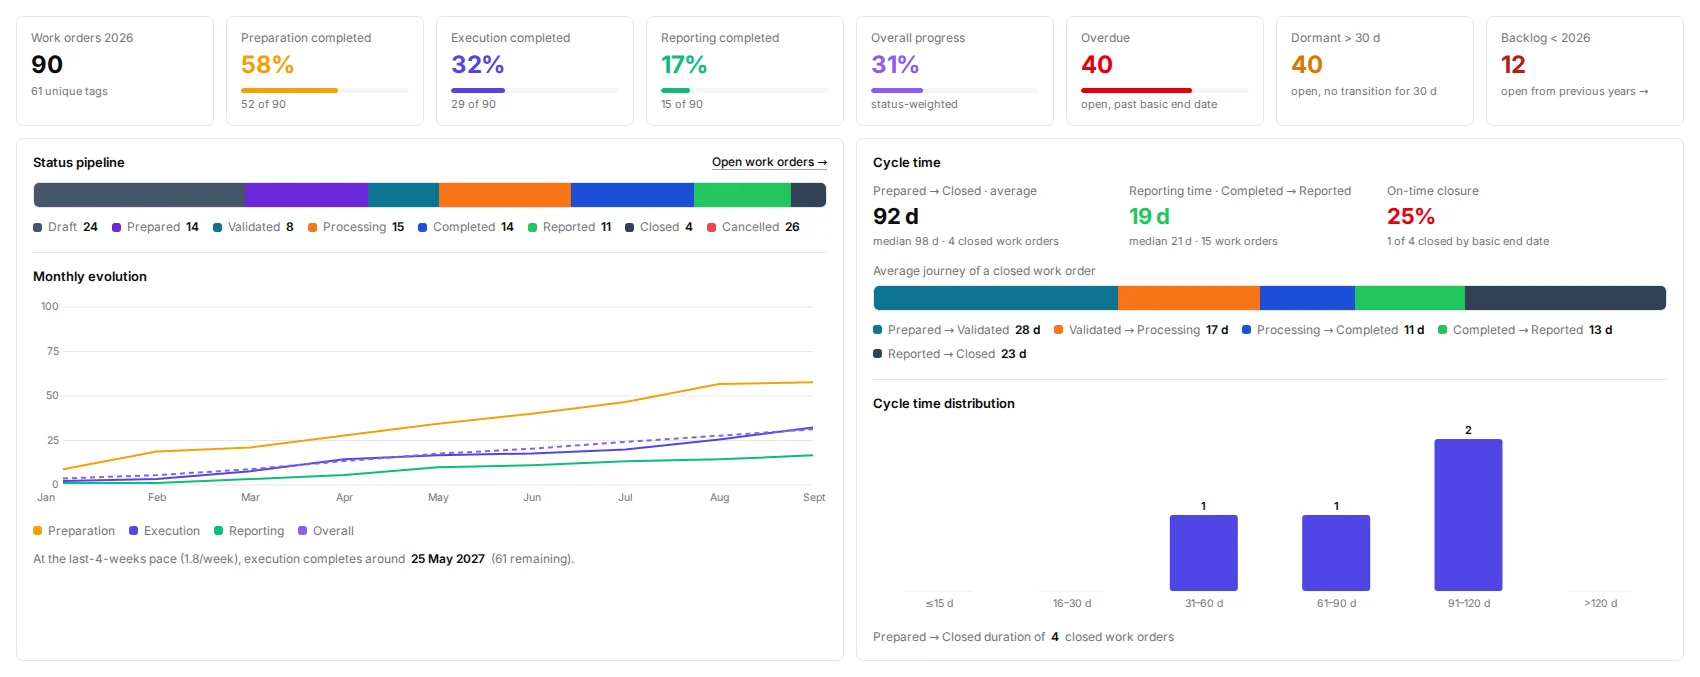Viewport: 1700px width, 677px height.
Task: Toggle the Overall series in chart legend
Action: point(326,531)
